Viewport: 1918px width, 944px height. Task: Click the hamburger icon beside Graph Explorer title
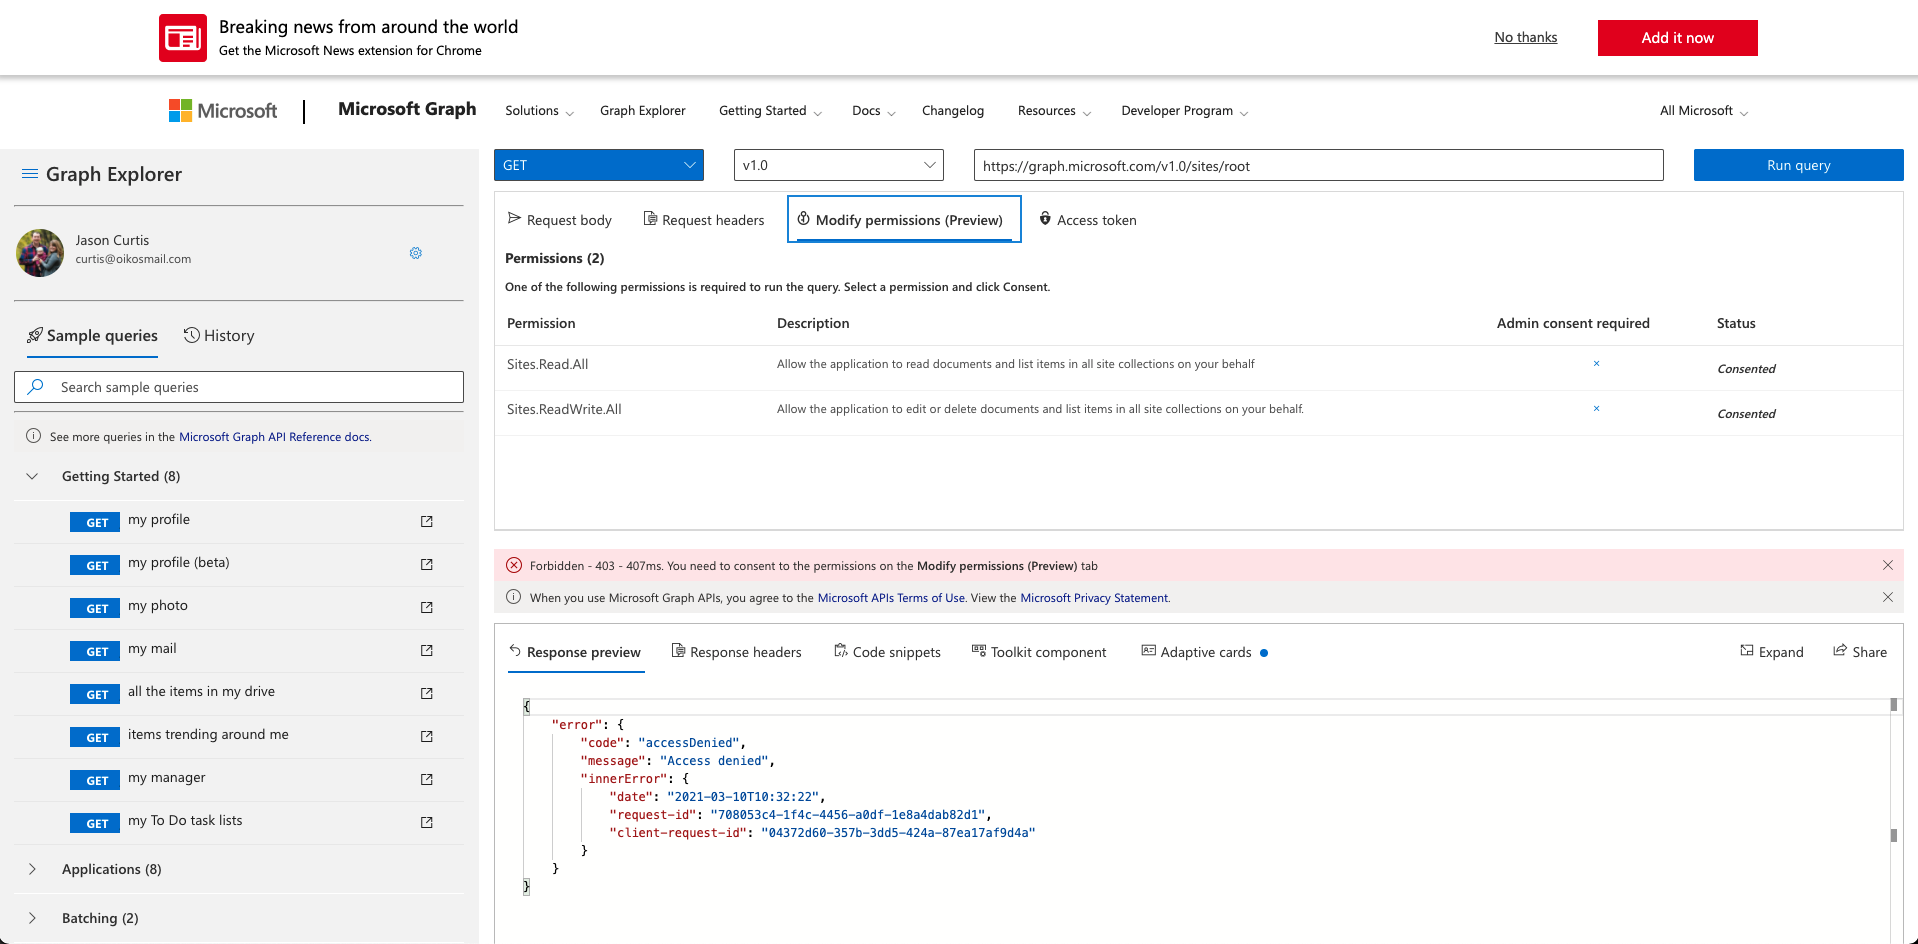(x=29, y=173)
